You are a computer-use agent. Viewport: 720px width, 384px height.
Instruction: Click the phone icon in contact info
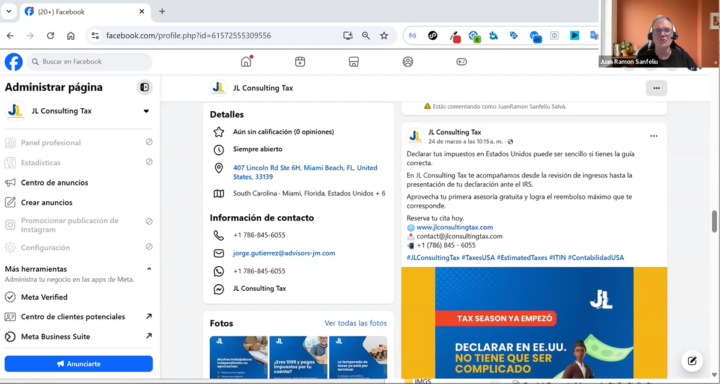pos(219,236)
